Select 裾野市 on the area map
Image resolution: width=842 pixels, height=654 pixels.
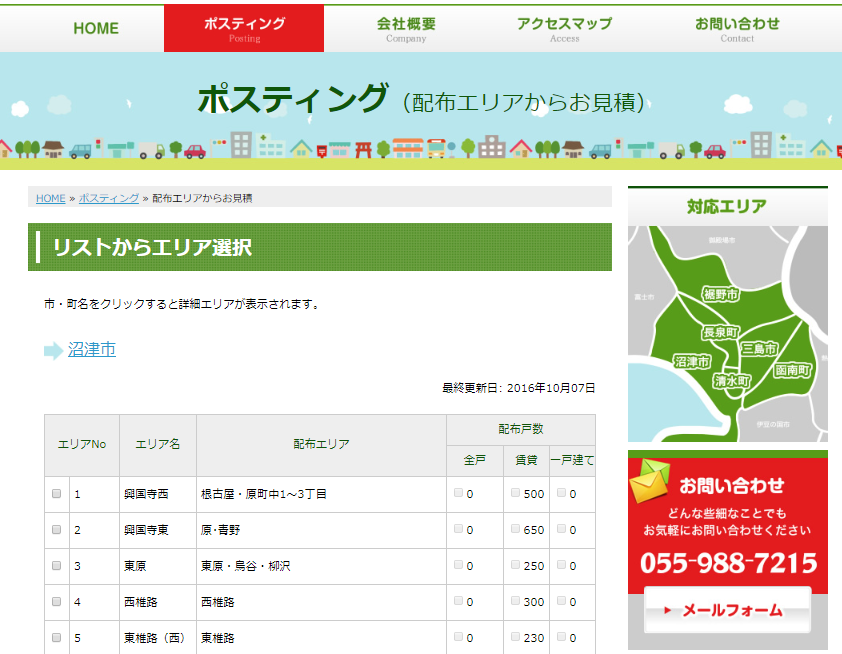(x=720, y=294)
